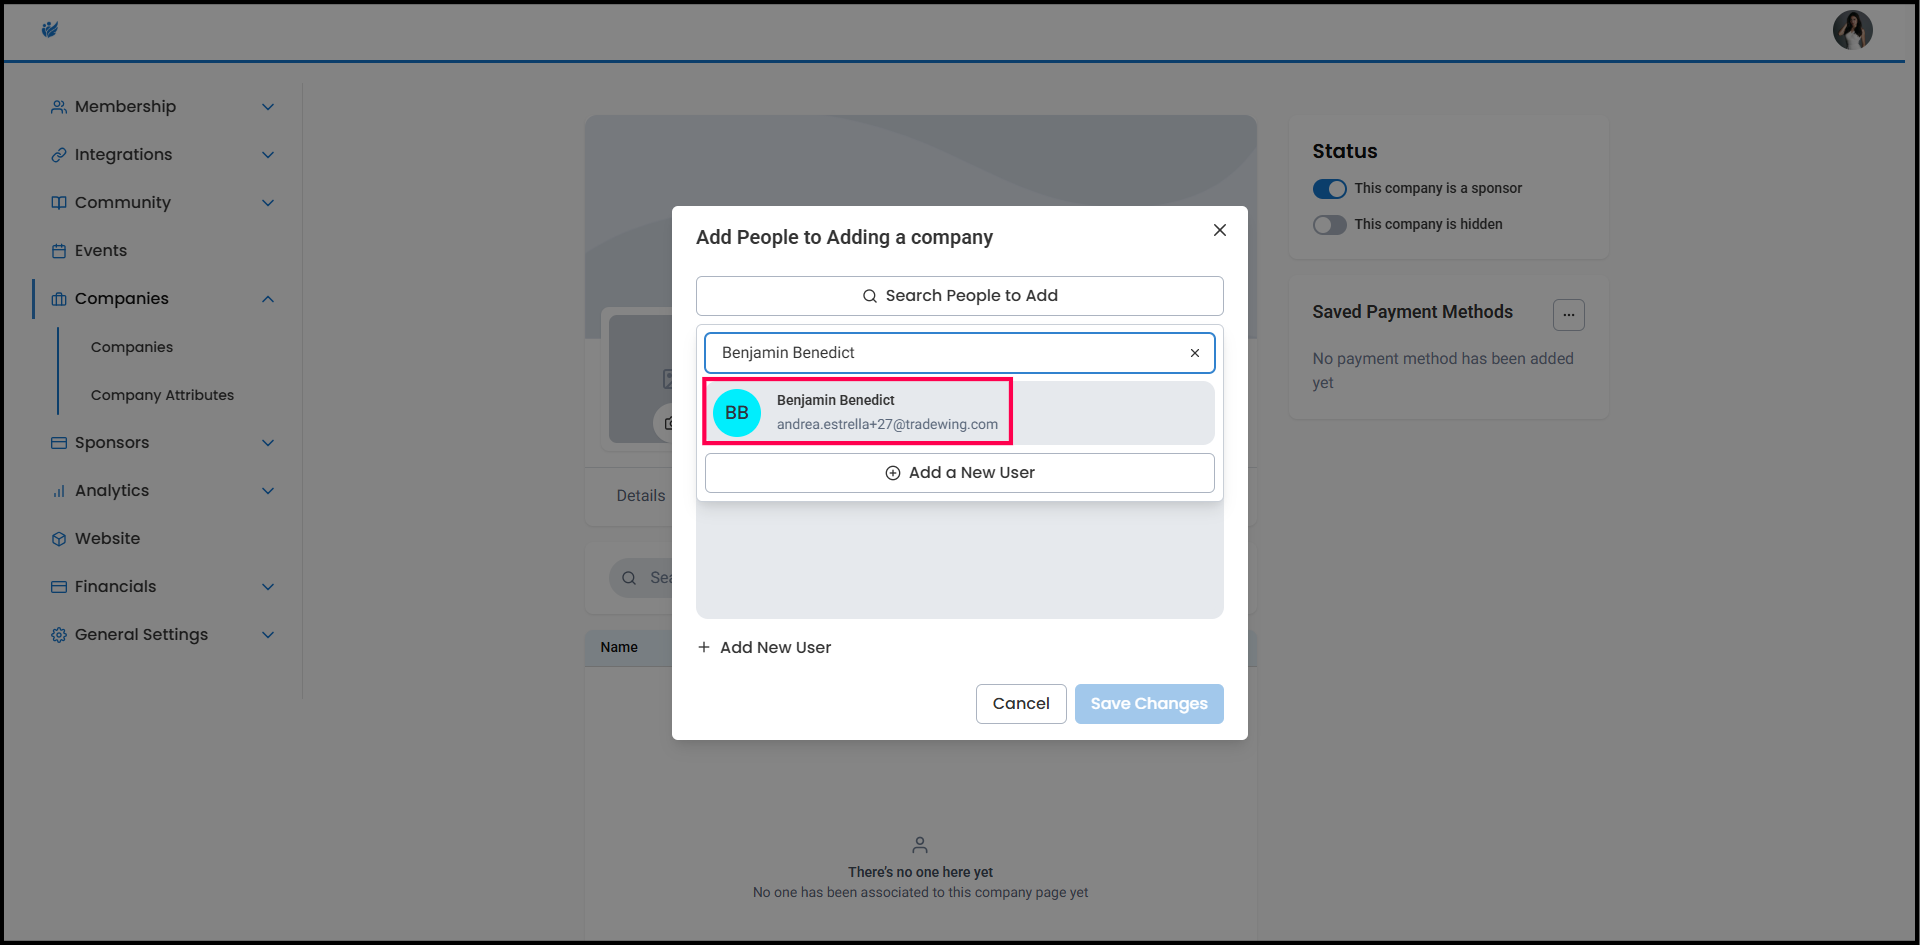Open Company Attributes submenu item

click(162, 395)
